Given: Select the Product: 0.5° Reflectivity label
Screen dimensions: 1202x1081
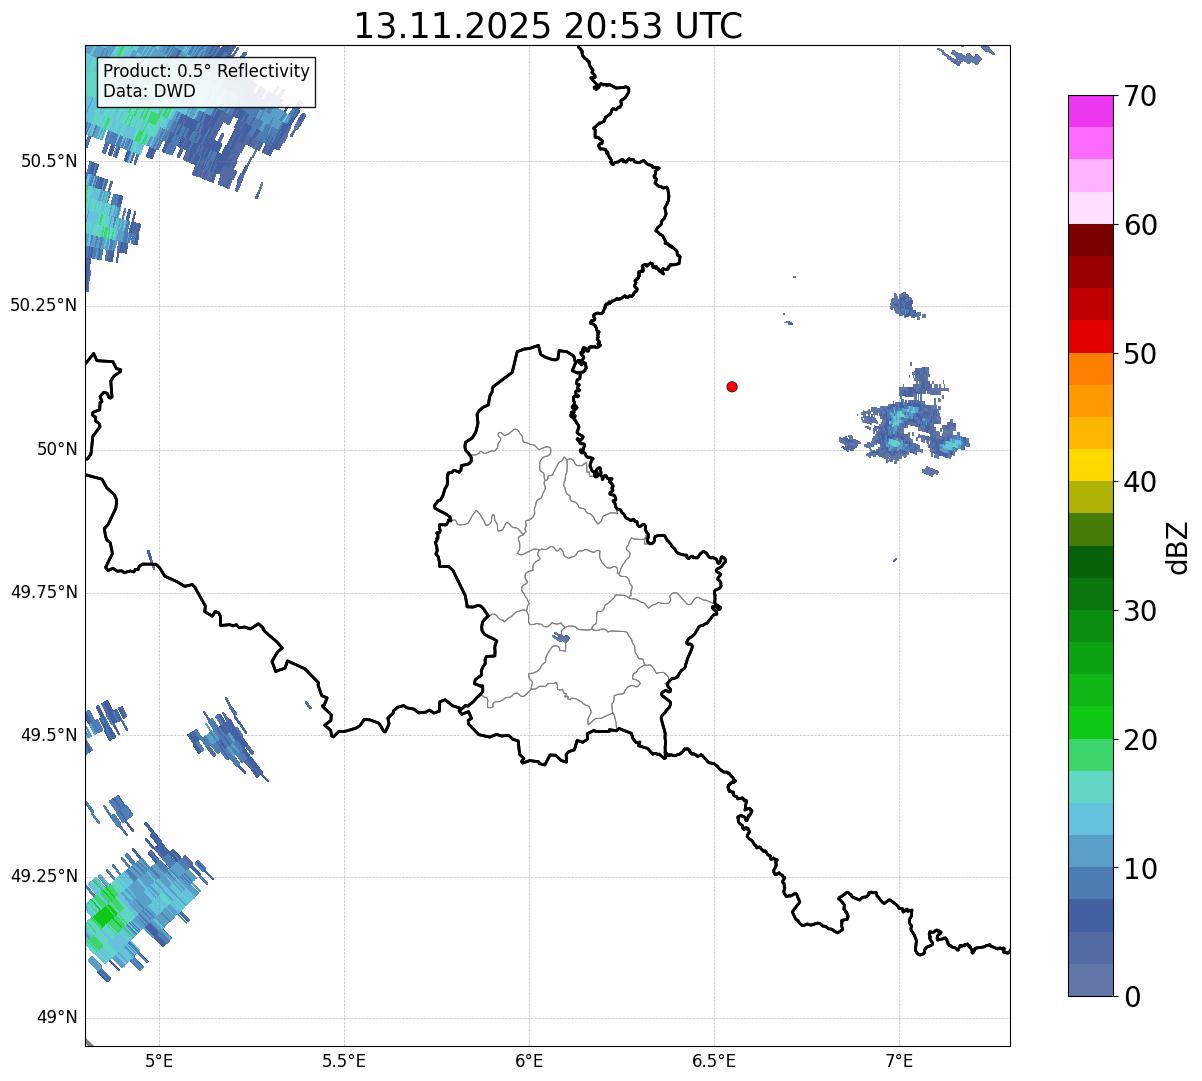Looking at the screenshot, I should coord(206,72).
